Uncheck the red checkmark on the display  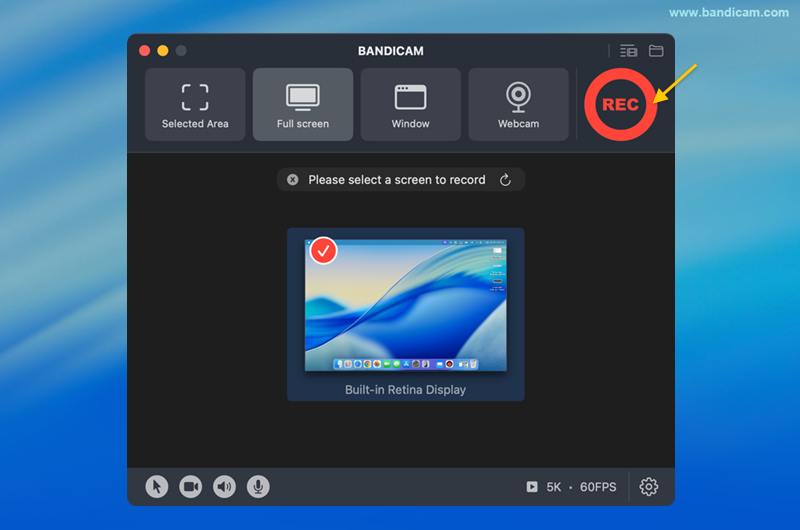(x=323, y=251)
